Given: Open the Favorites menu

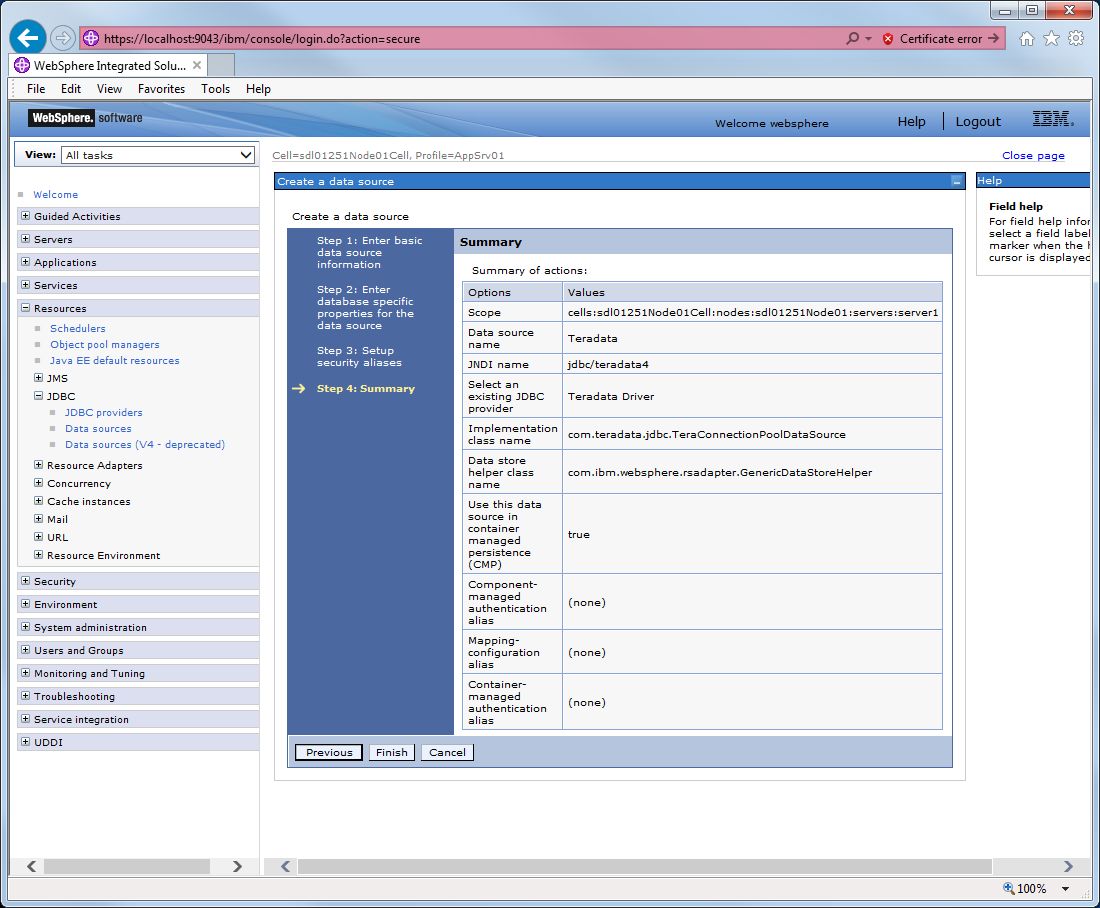Looking at the screenshot, I should 161,89.
